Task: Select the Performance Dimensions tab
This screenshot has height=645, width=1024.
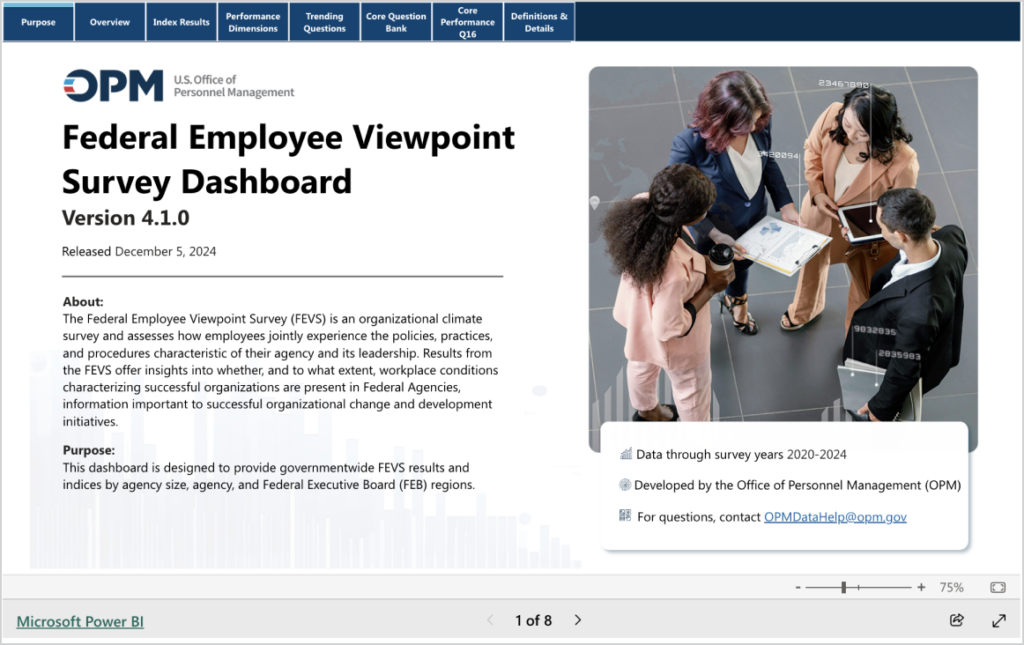Action: [x=253, y=22]
